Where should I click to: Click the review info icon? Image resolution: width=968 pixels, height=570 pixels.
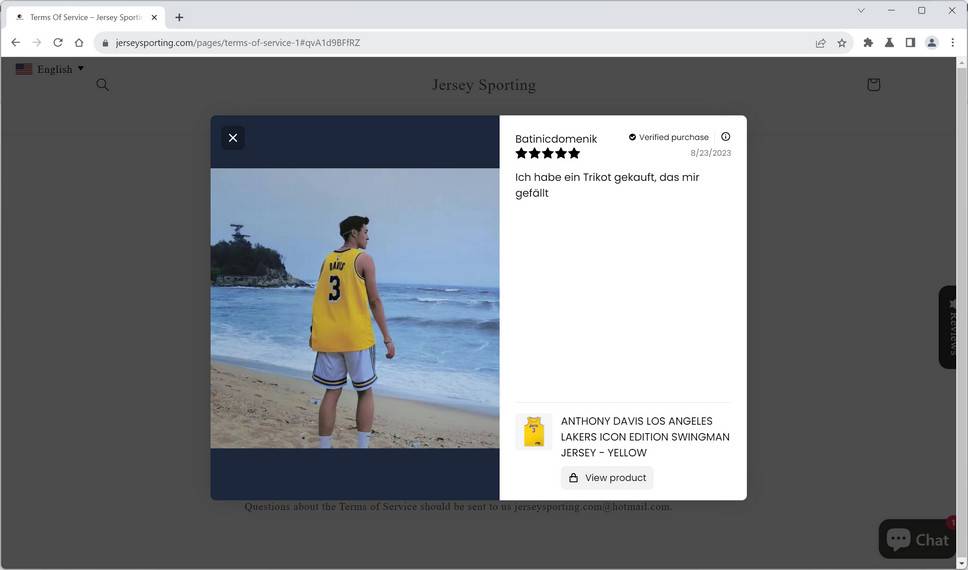tap(725, 136)
